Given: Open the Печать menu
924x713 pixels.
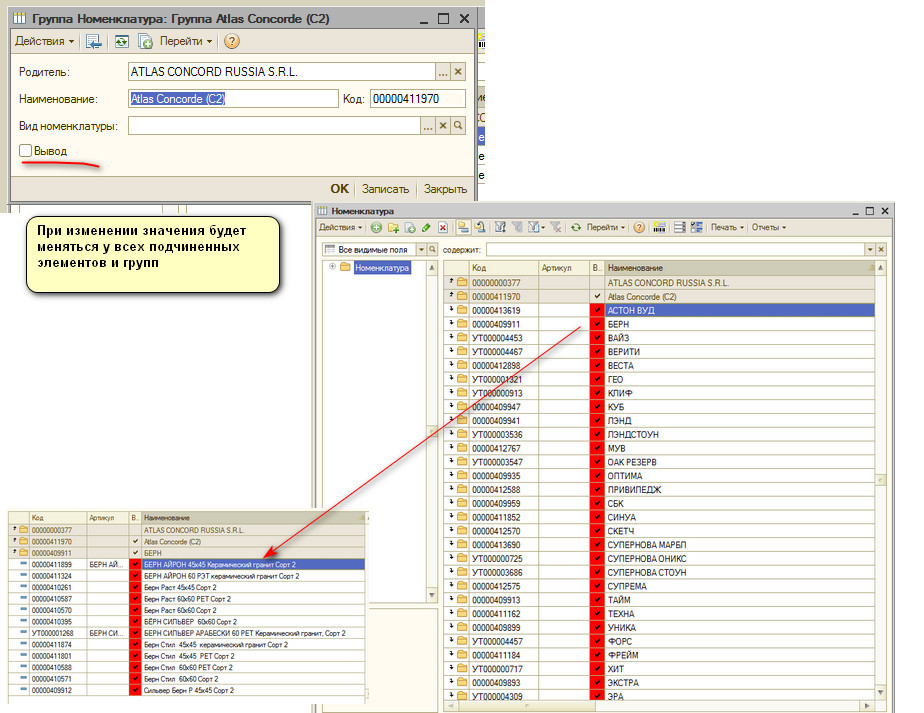Looking at the screenshot, I should point(726,228).
